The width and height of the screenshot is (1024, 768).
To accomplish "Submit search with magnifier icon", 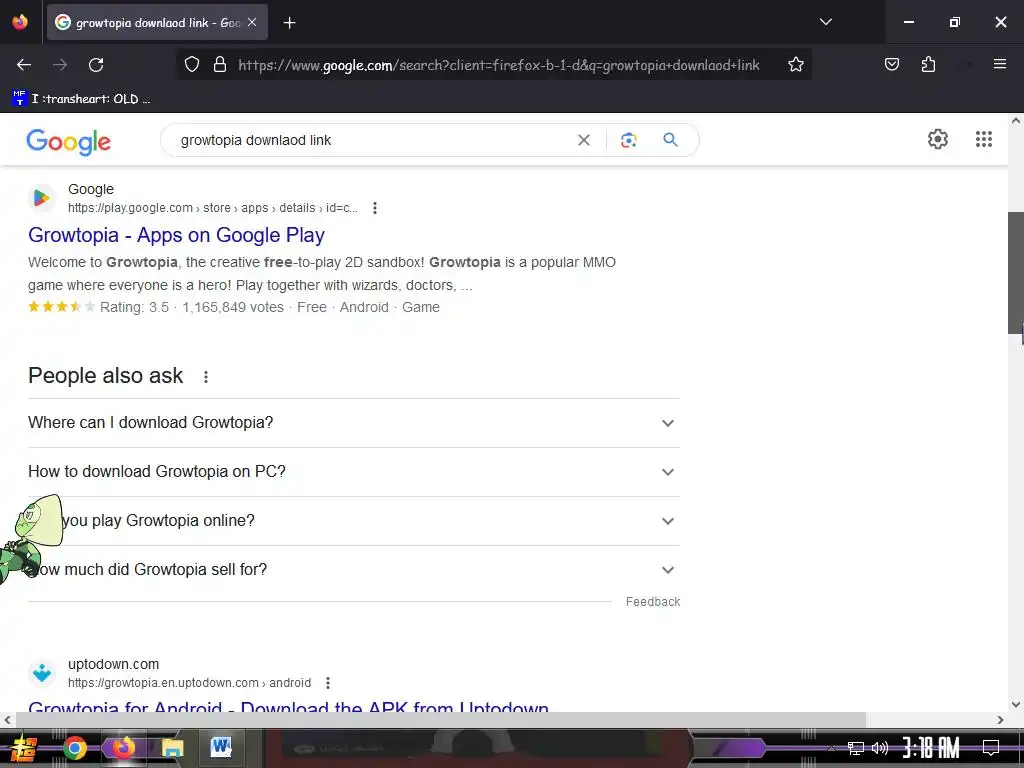I will (x=670, y=140).
